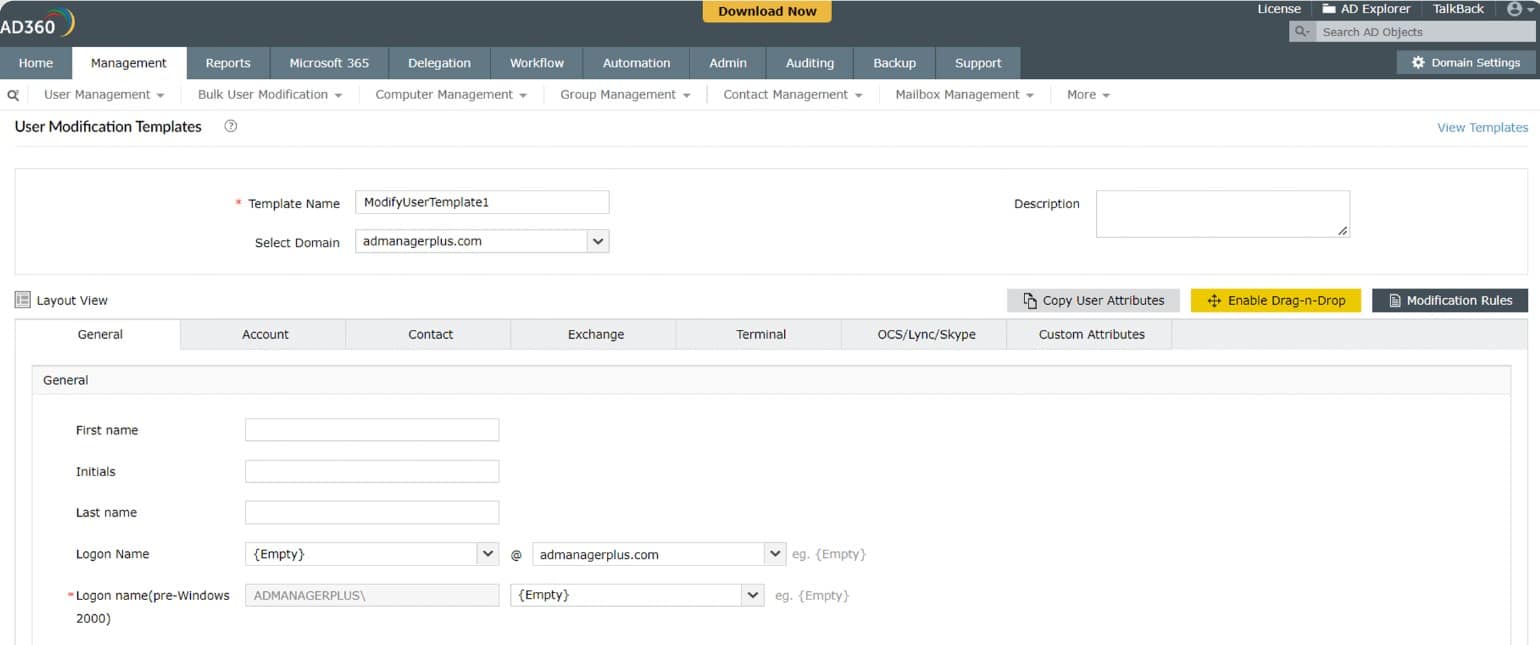Click the copy icon on Copy User Attributes
Image resolution: width=1540 pixels, height=645 pixels.
(x=1030, y=301)
